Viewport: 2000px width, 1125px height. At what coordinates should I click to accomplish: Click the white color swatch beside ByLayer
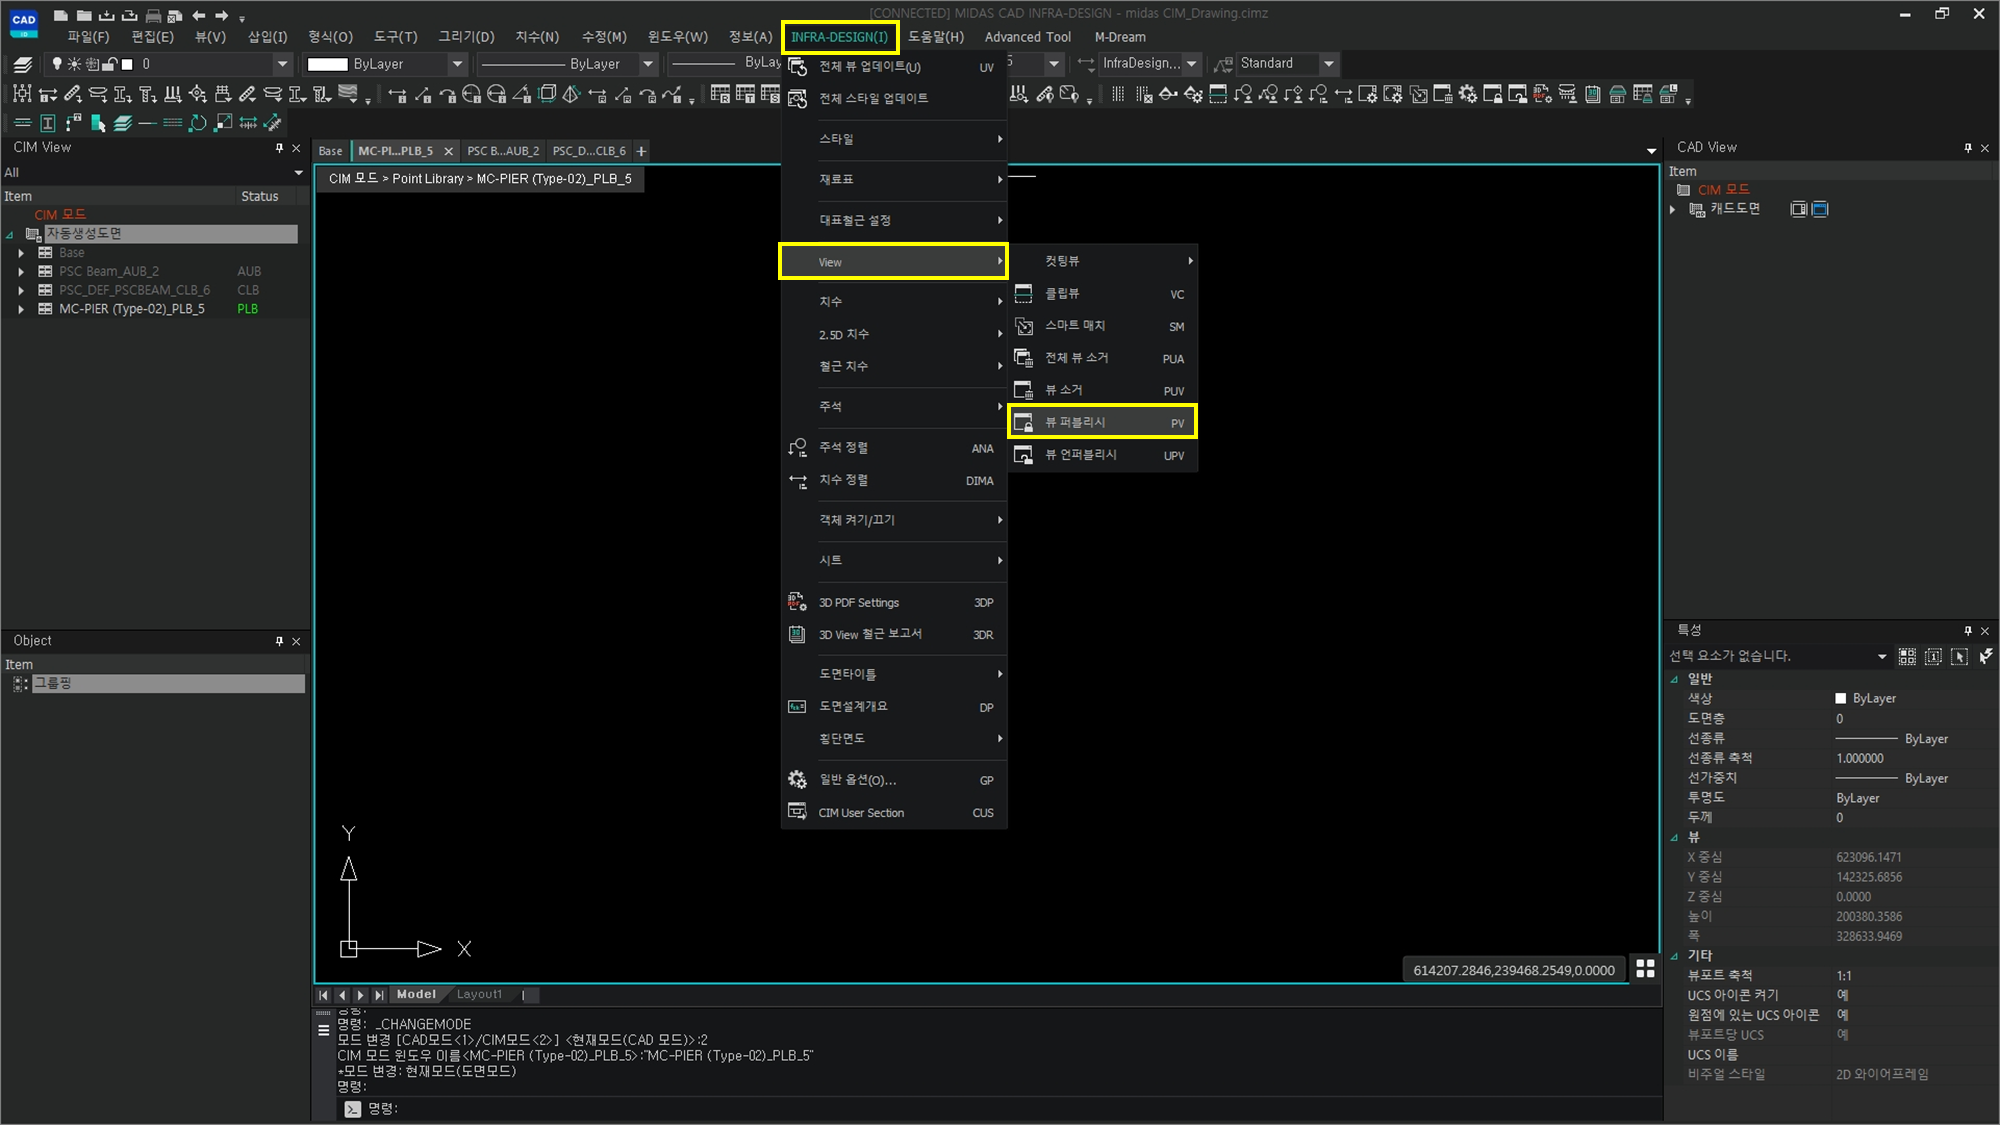327,64
